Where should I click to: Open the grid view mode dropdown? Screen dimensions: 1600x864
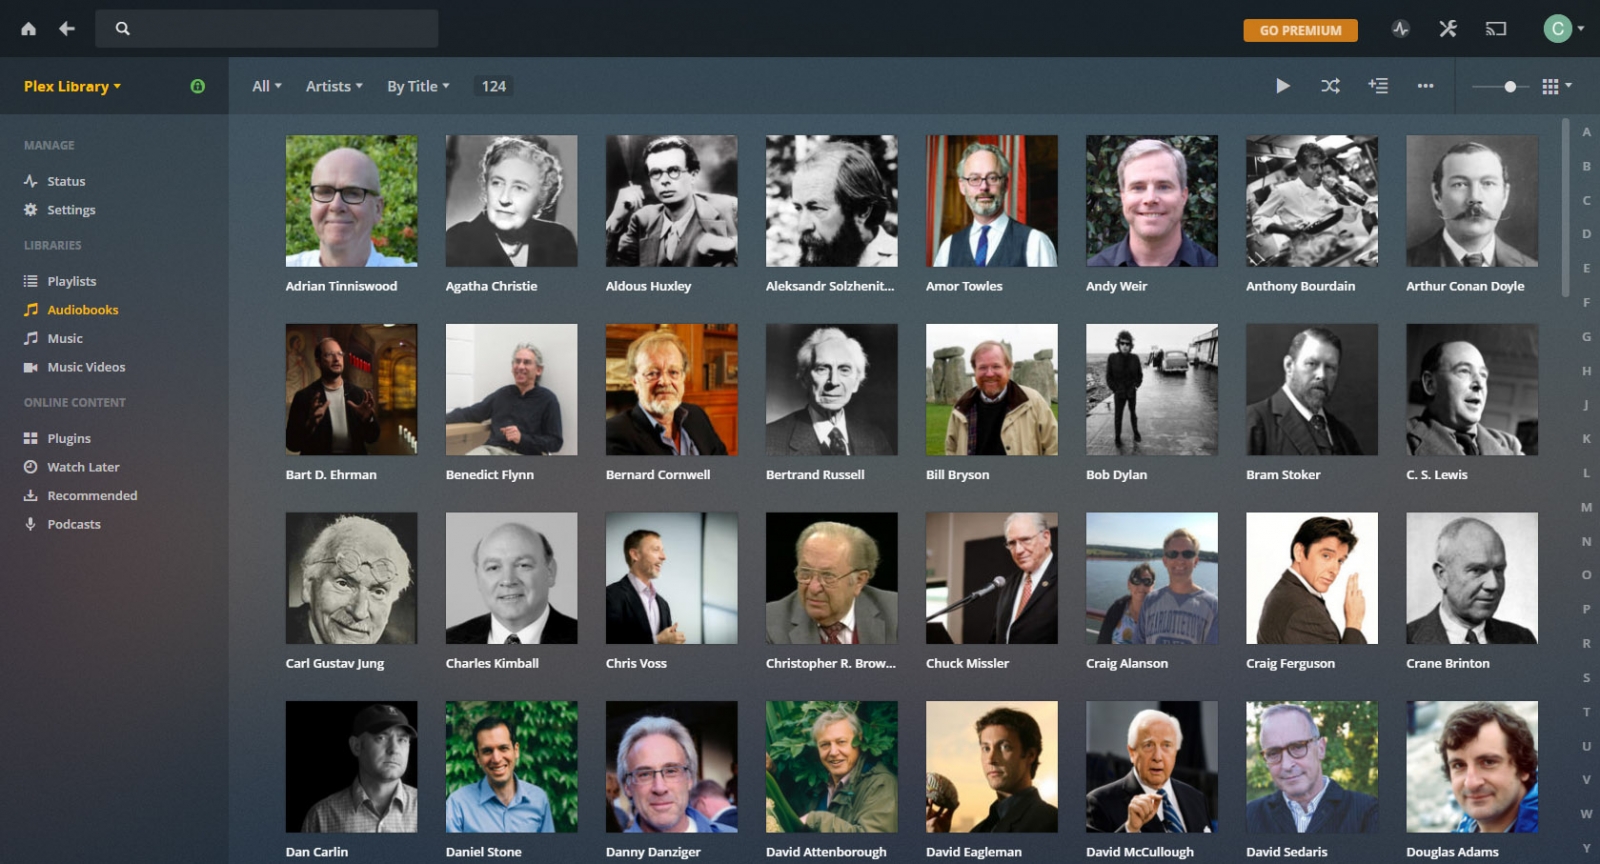click(1557, 86)
